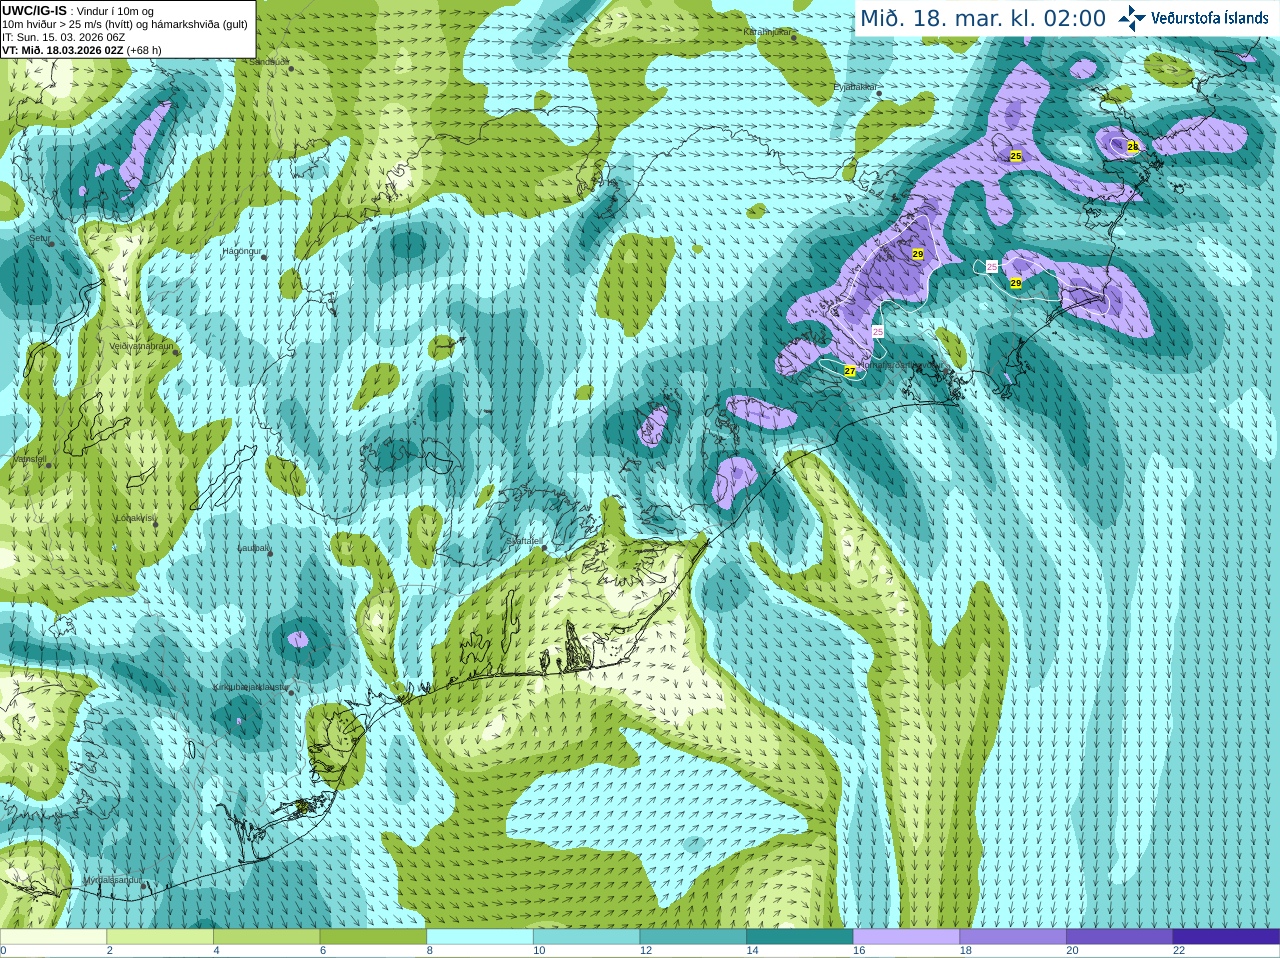The image size is (1280, 958).
Task: Pick the 14–16 m/s legend swatch
Action: (800, 937)
